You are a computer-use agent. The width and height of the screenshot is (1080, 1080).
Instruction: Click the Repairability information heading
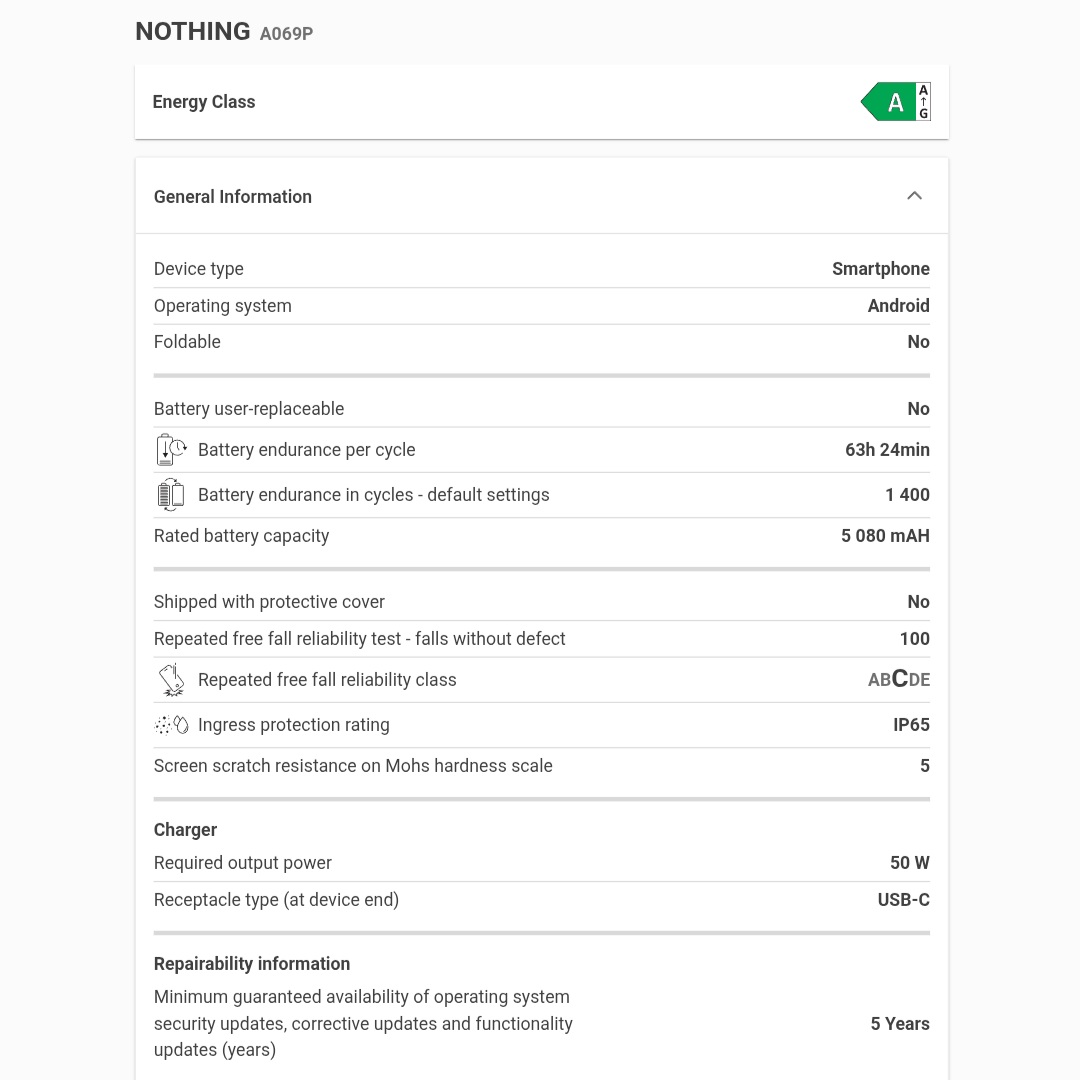point(251,963)
